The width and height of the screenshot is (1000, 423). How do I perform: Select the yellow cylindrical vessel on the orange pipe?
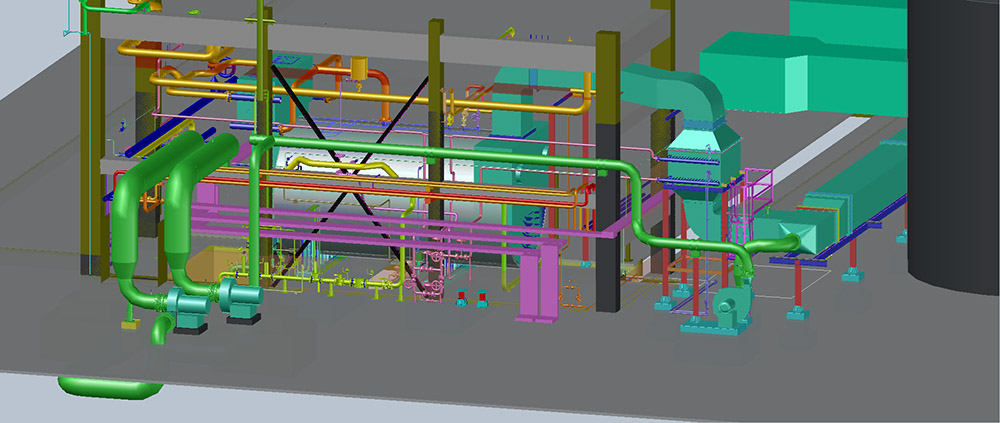(360, 68)
